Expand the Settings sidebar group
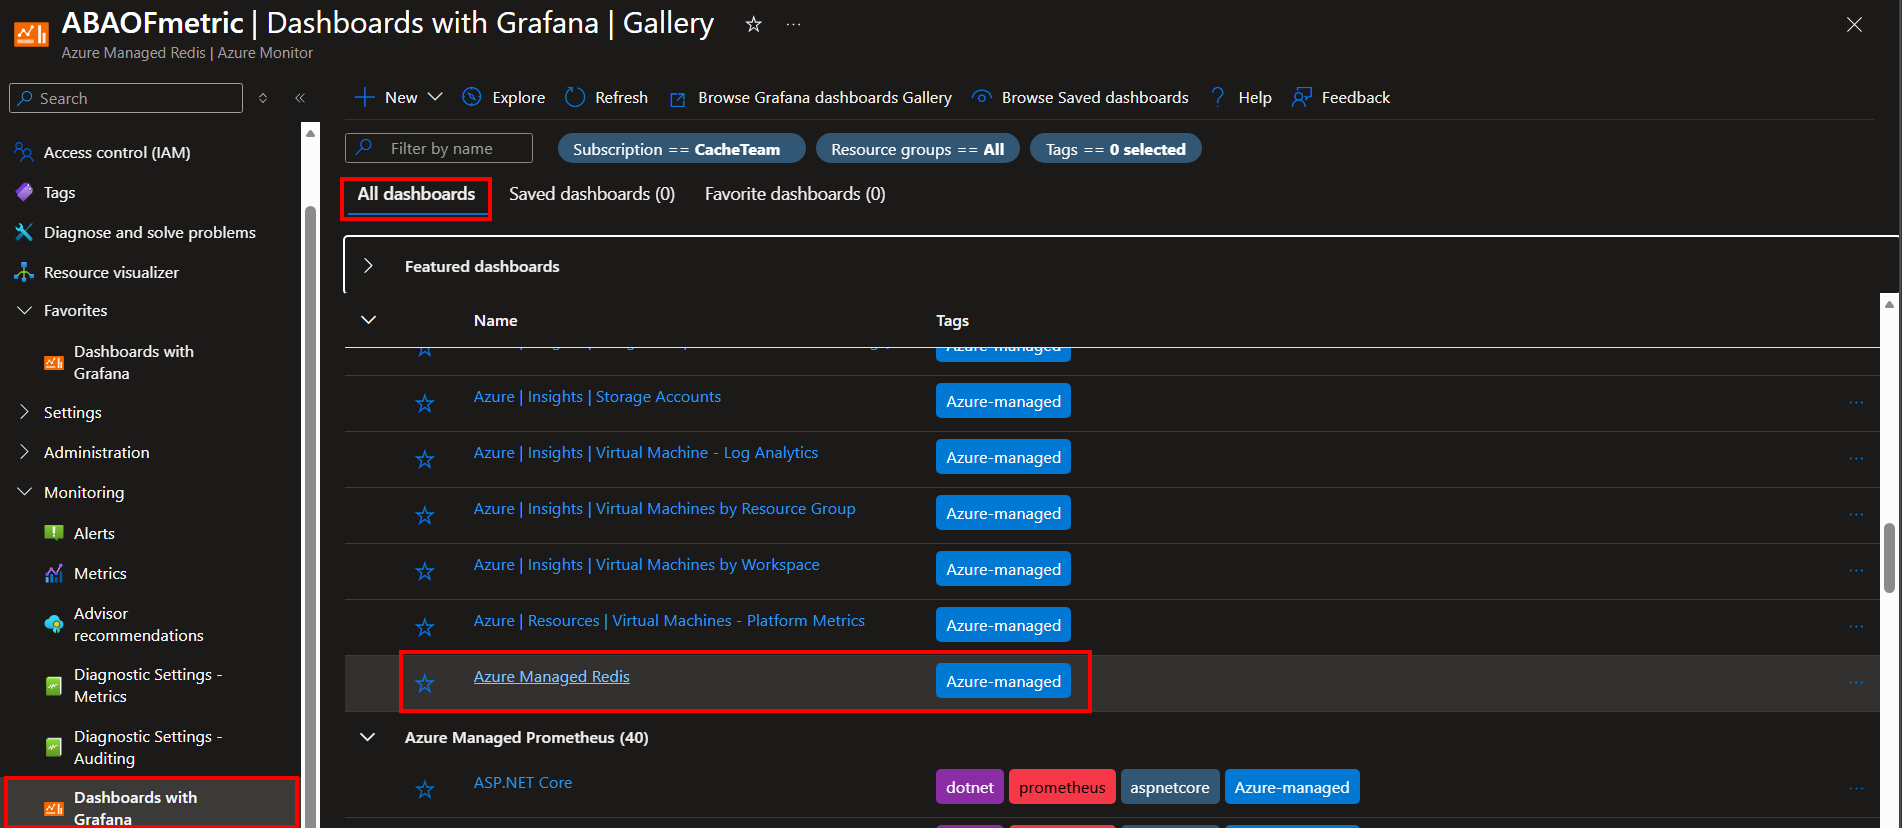The image size is (1902, 828). [x=25, y=412]
